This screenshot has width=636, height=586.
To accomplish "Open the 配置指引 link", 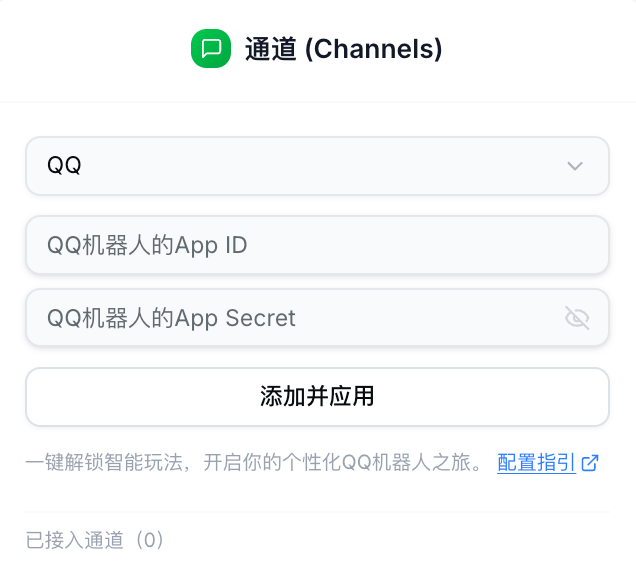I will click(536, 463).
